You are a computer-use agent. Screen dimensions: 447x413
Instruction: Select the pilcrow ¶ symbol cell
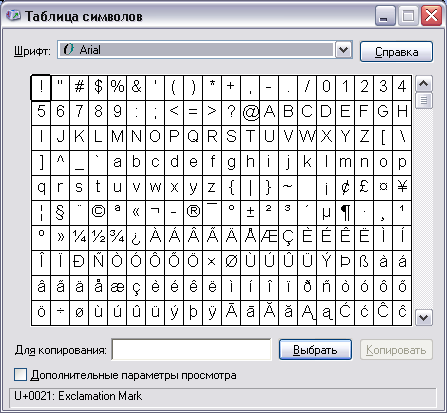tap(345, 213)
